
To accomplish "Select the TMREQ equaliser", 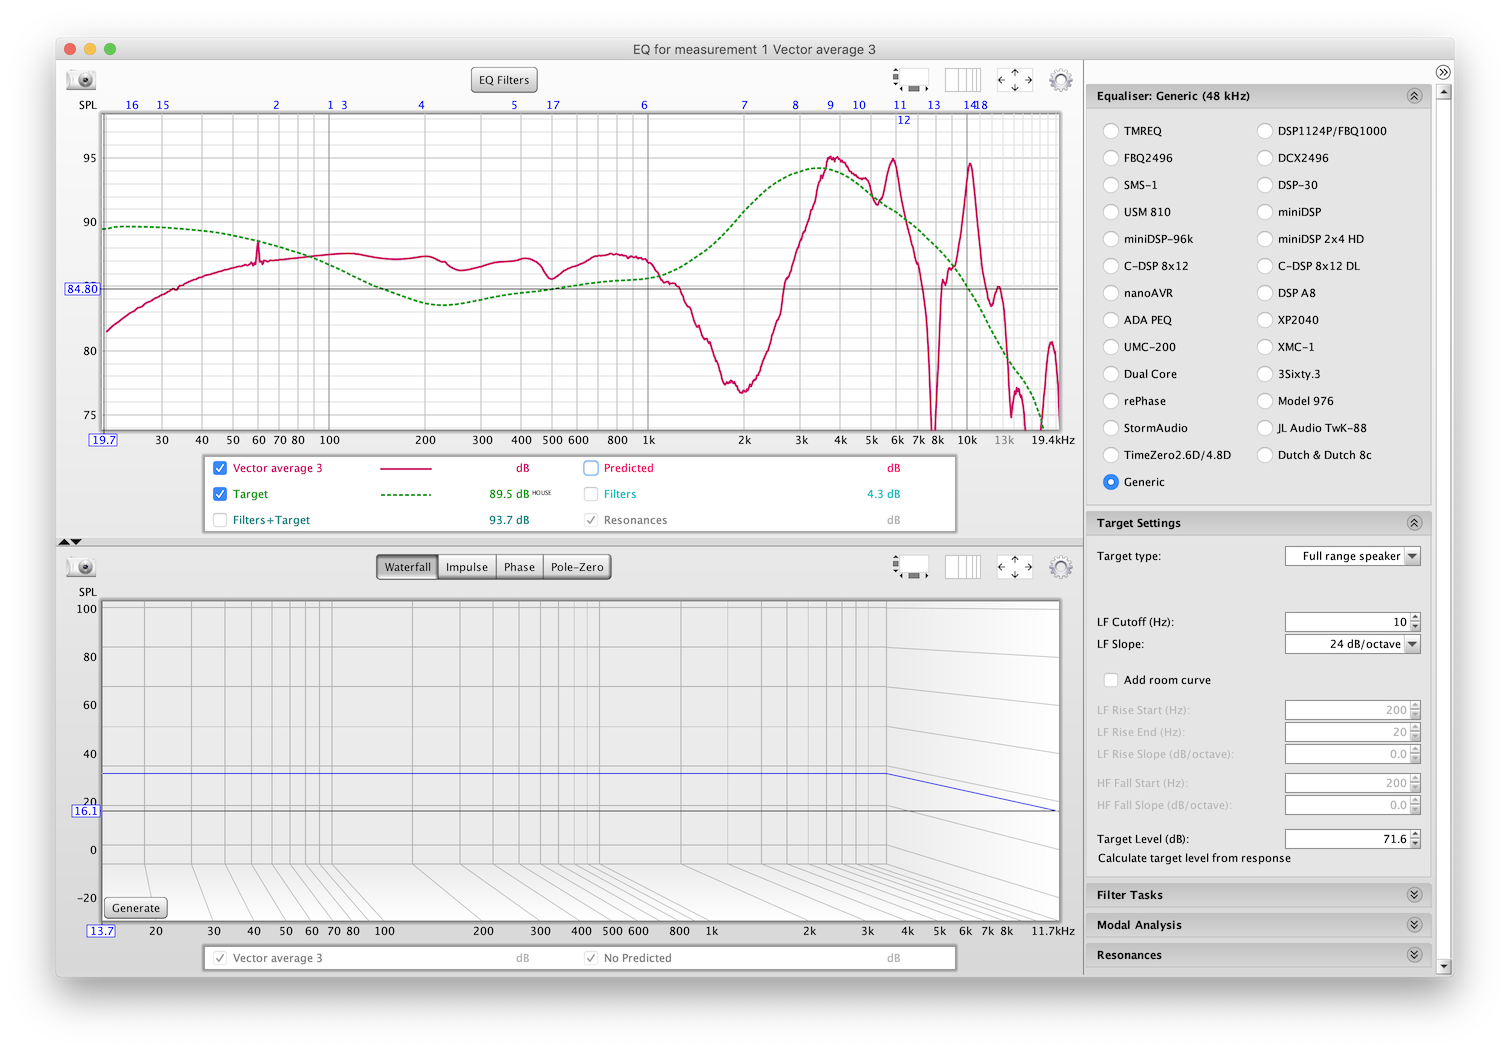I will coord(1111,131).
